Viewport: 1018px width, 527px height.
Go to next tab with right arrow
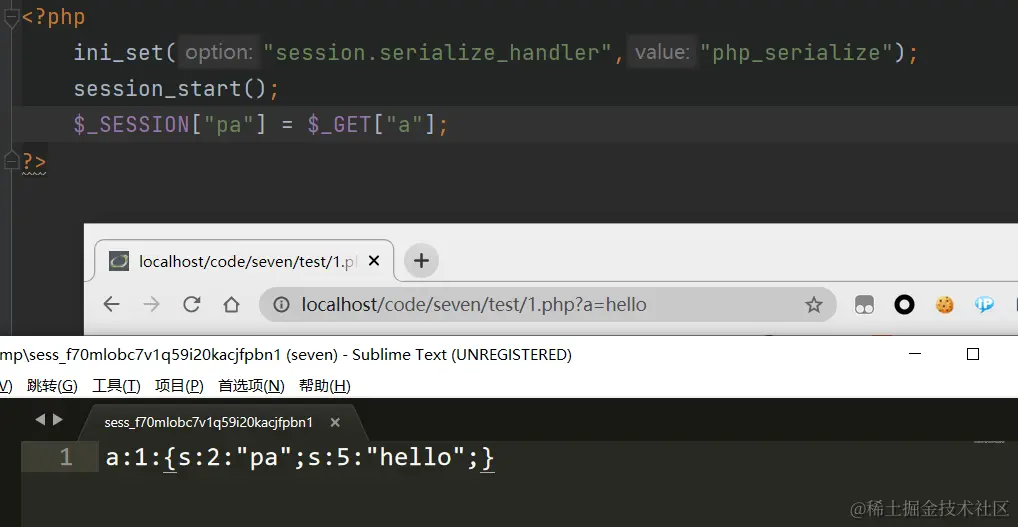58,420
